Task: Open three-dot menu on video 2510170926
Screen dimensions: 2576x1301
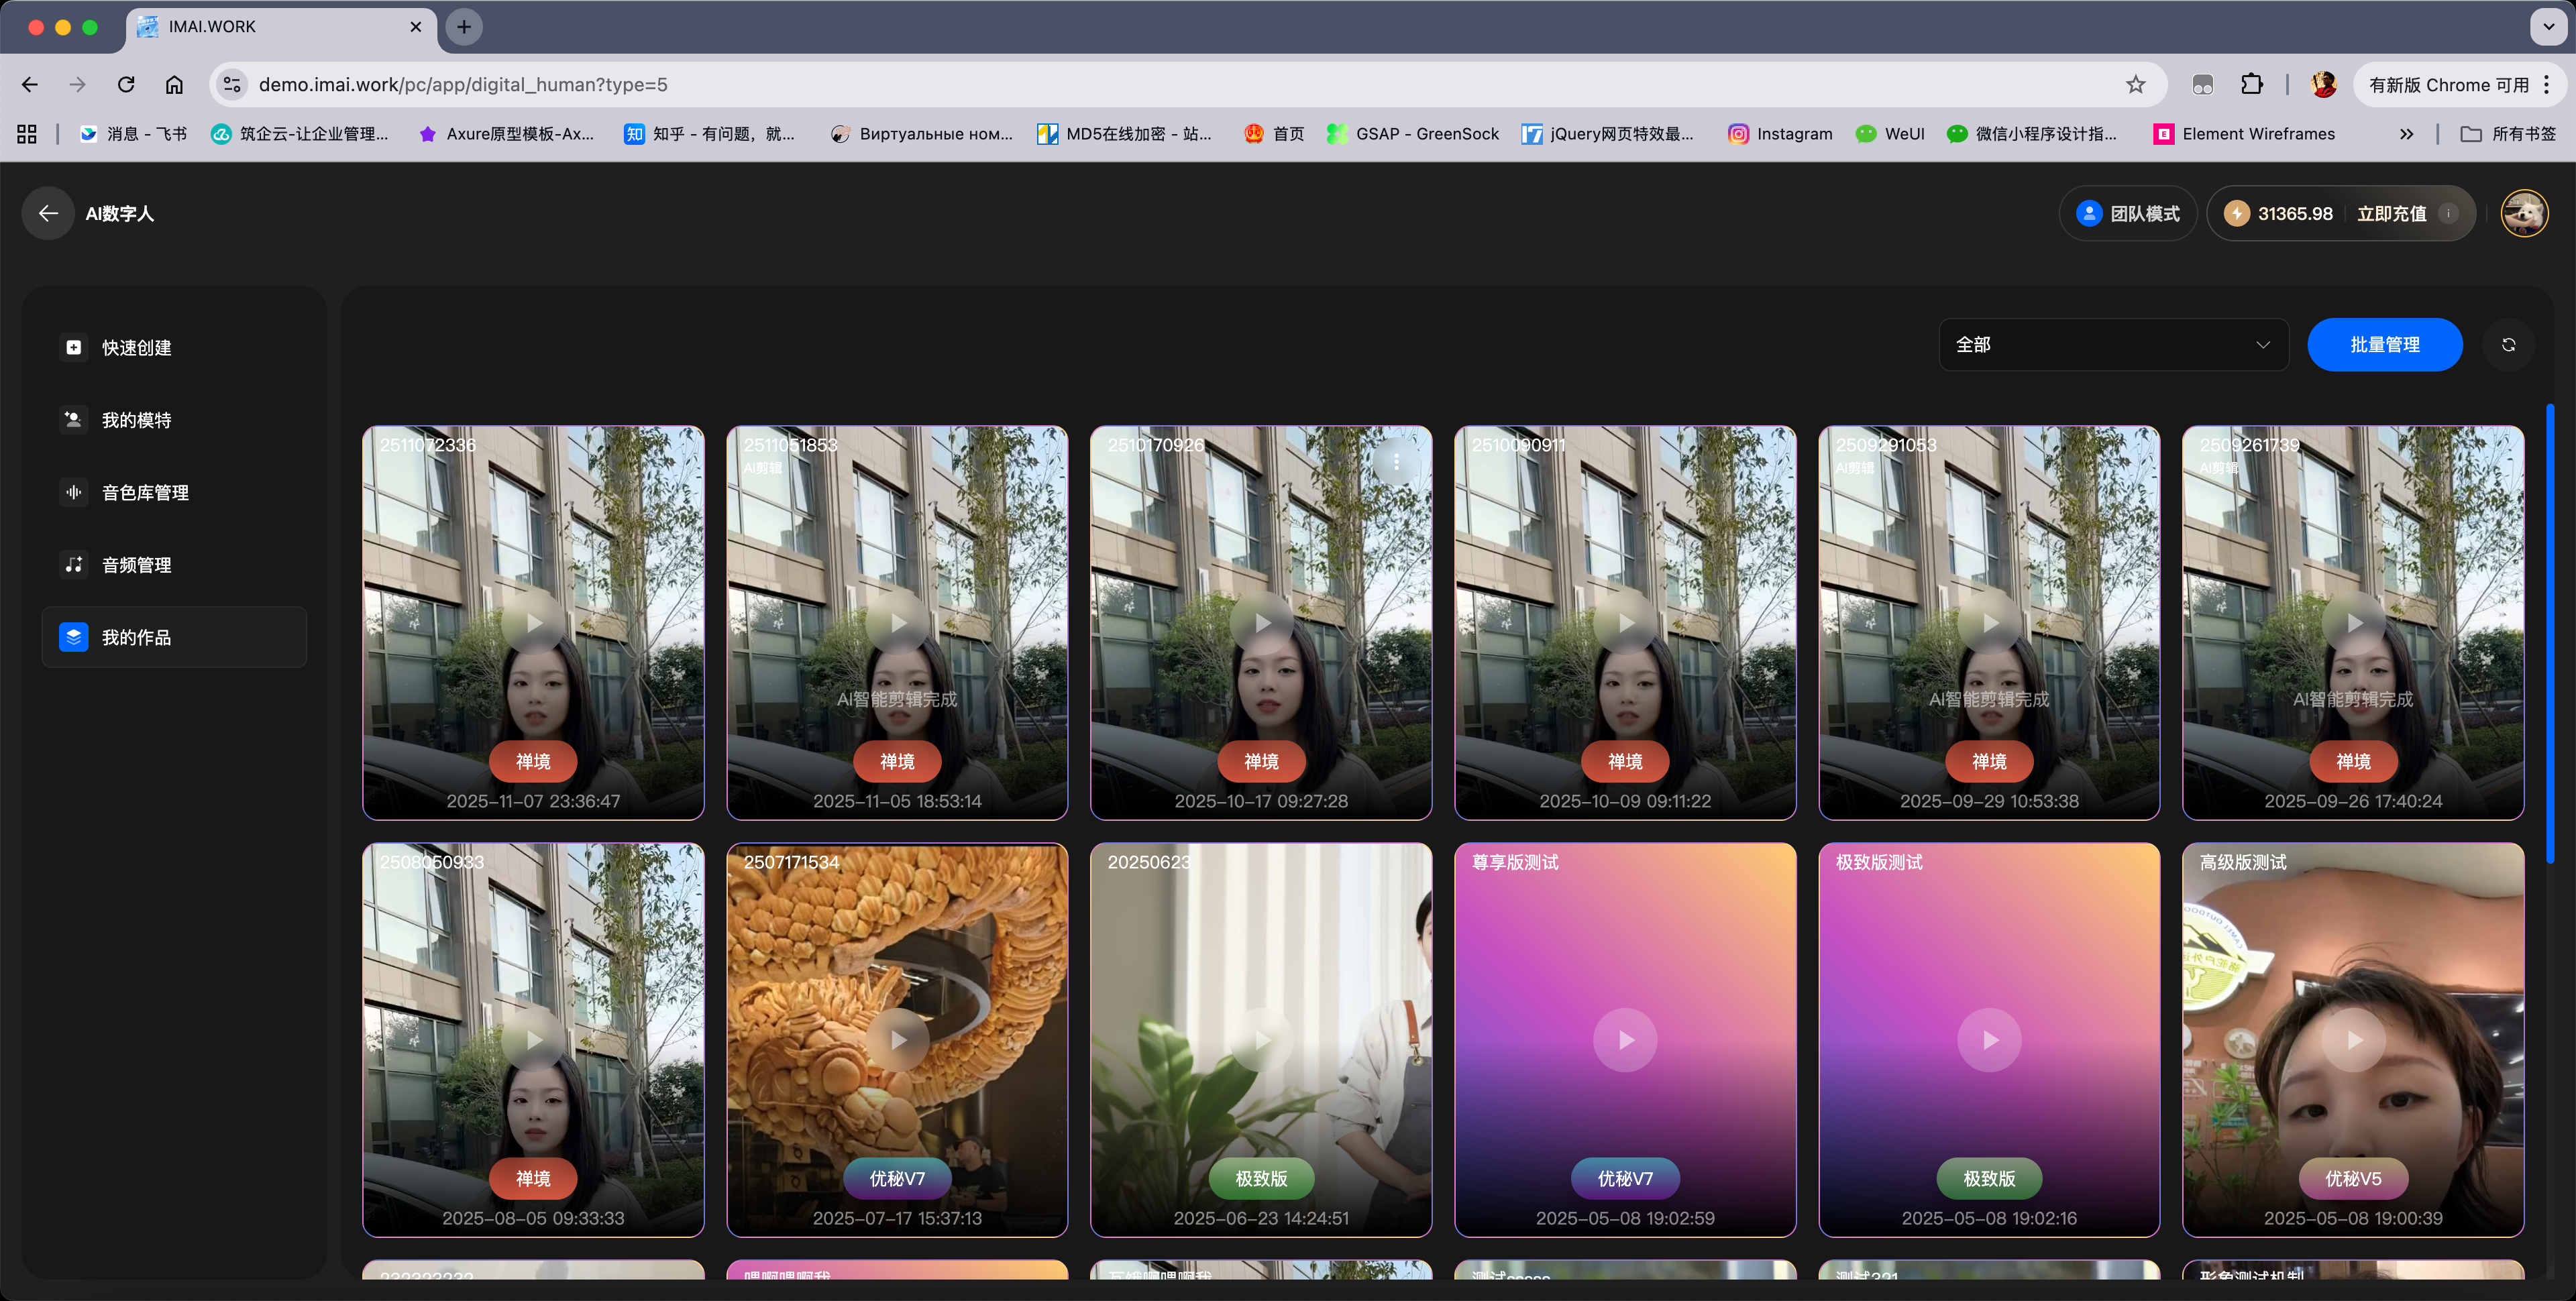Action: 1396,462
